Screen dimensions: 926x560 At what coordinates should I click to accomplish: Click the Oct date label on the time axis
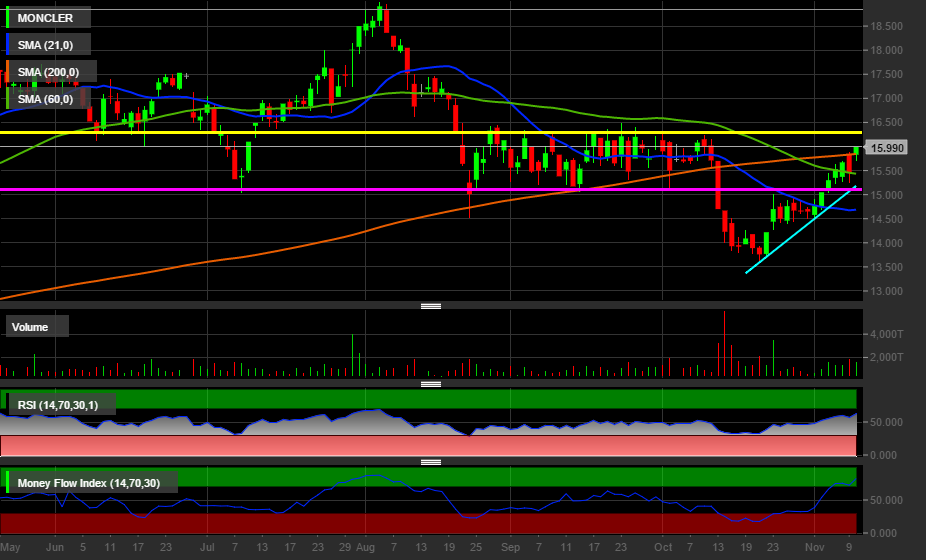[663, 547]
